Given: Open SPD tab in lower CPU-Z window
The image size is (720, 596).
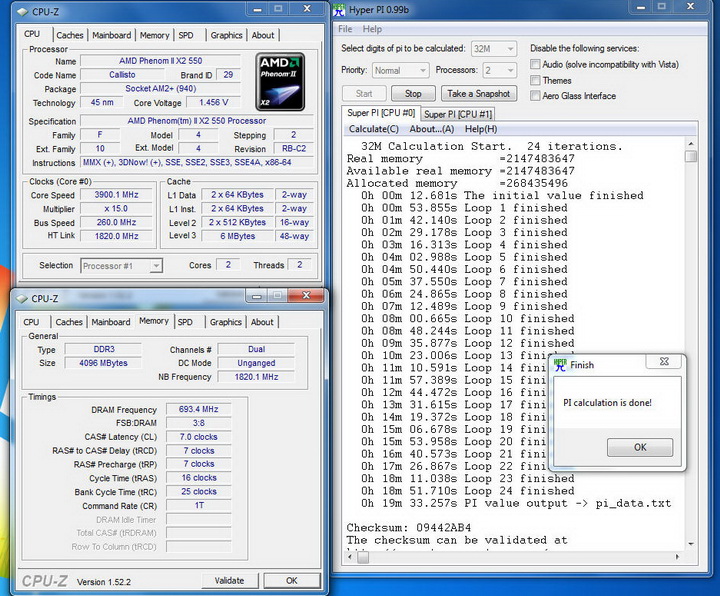Looking at the screenshot, I should click(185, 322).
